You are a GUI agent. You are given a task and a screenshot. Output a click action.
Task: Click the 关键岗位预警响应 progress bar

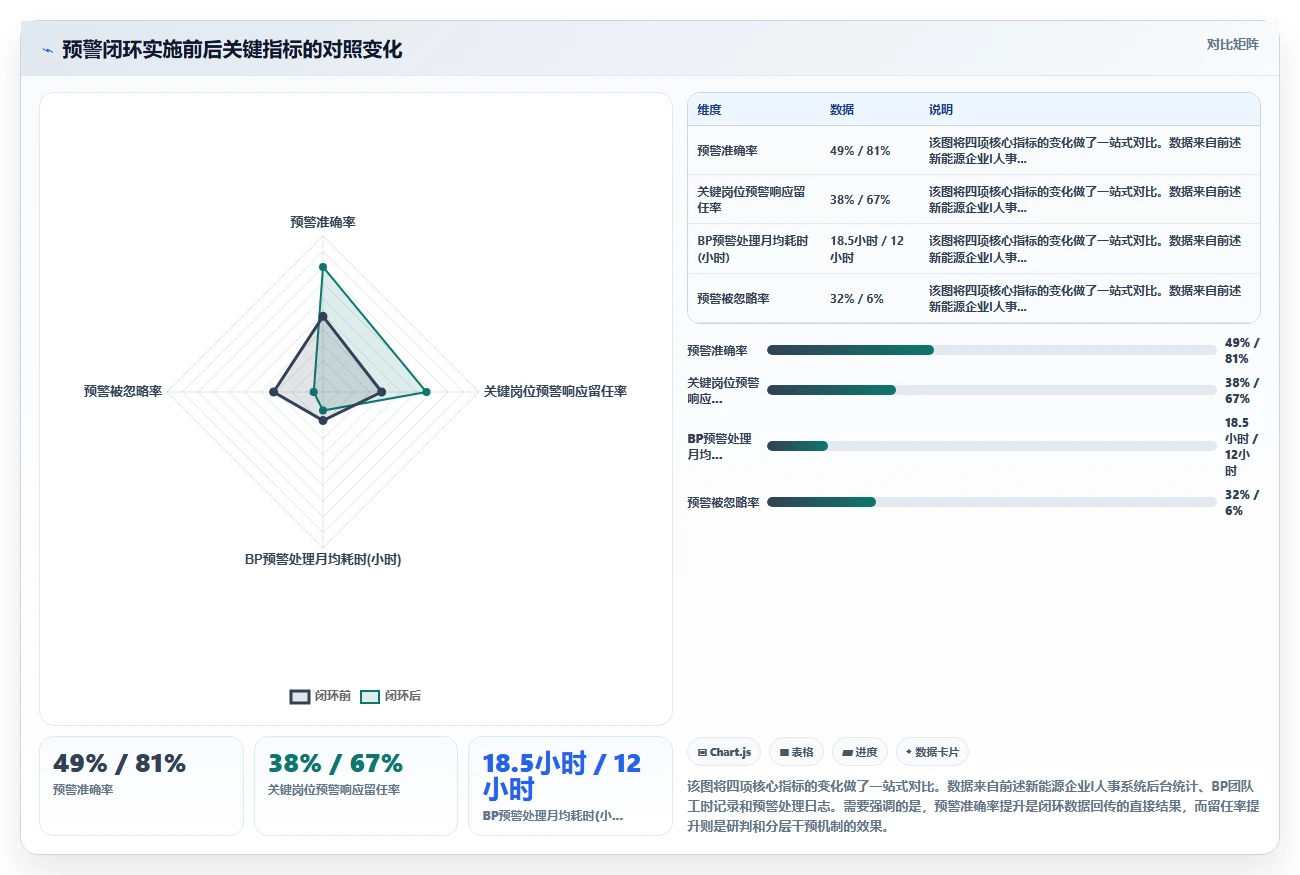[991, 390]
